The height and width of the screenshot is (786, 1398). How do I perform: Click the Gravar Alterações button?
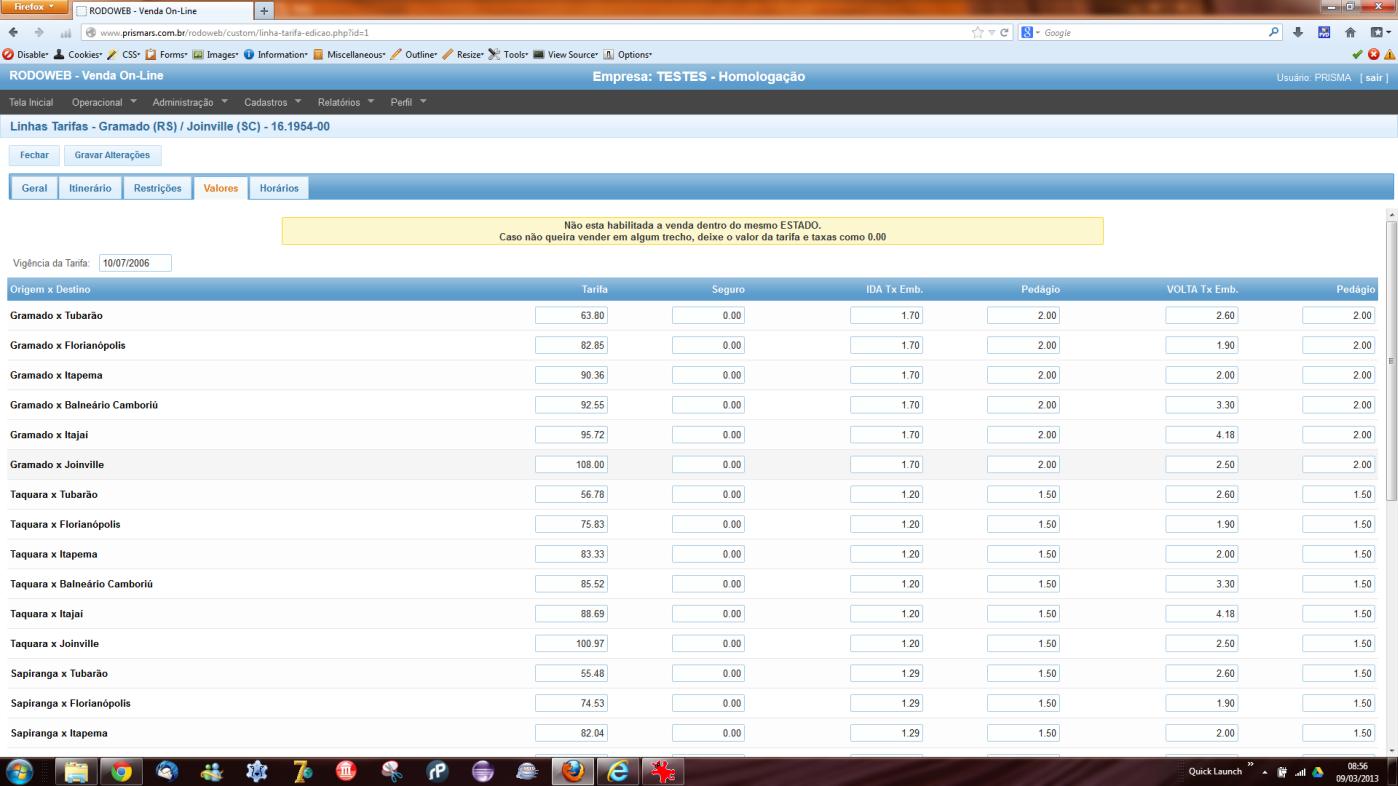click(x=112, y=155)
